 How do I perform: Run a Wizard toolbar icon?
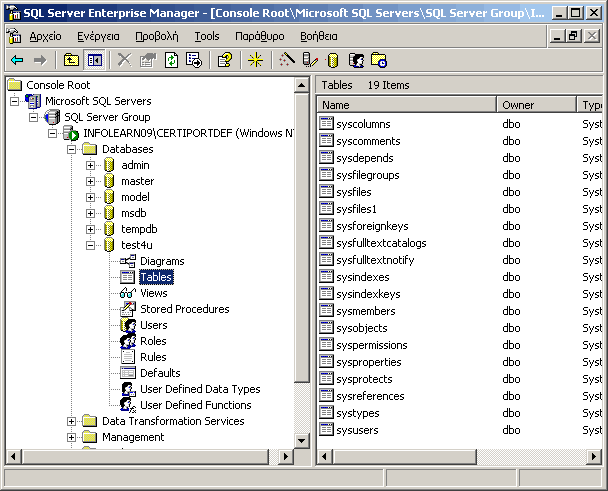287,60
